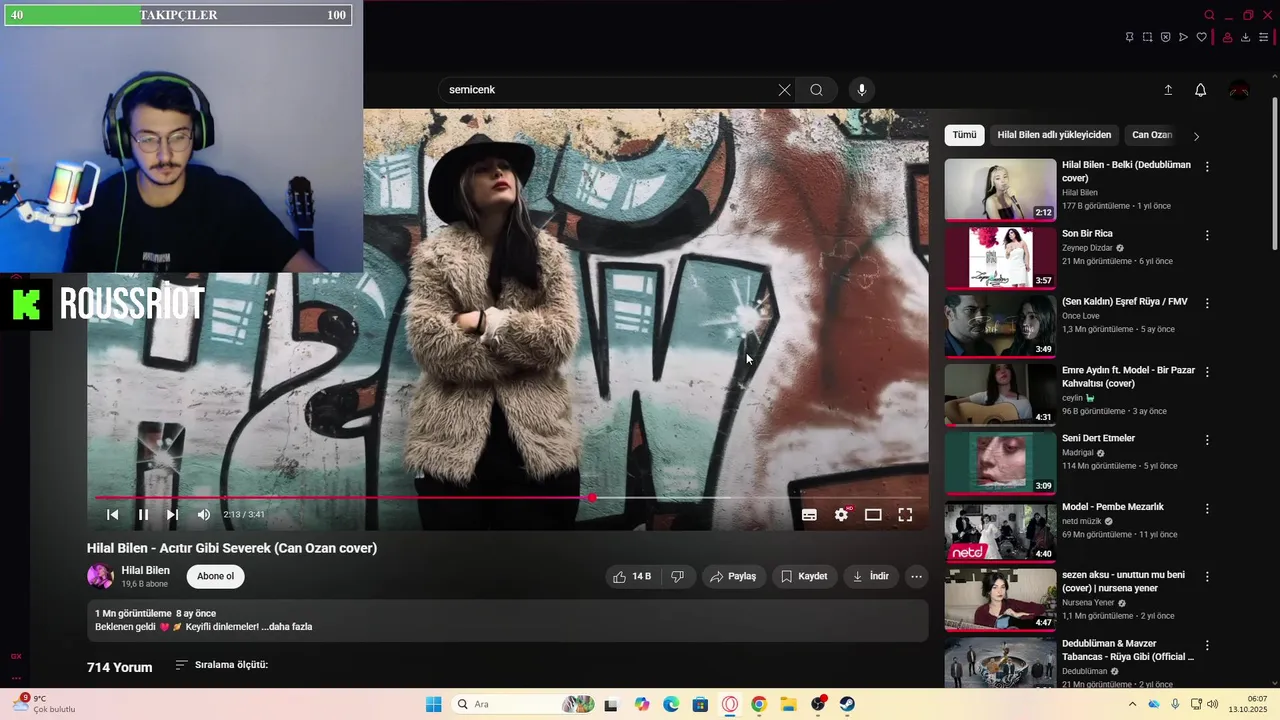
Task: Seek using the red video progress bar
Action: click(508, 497)
